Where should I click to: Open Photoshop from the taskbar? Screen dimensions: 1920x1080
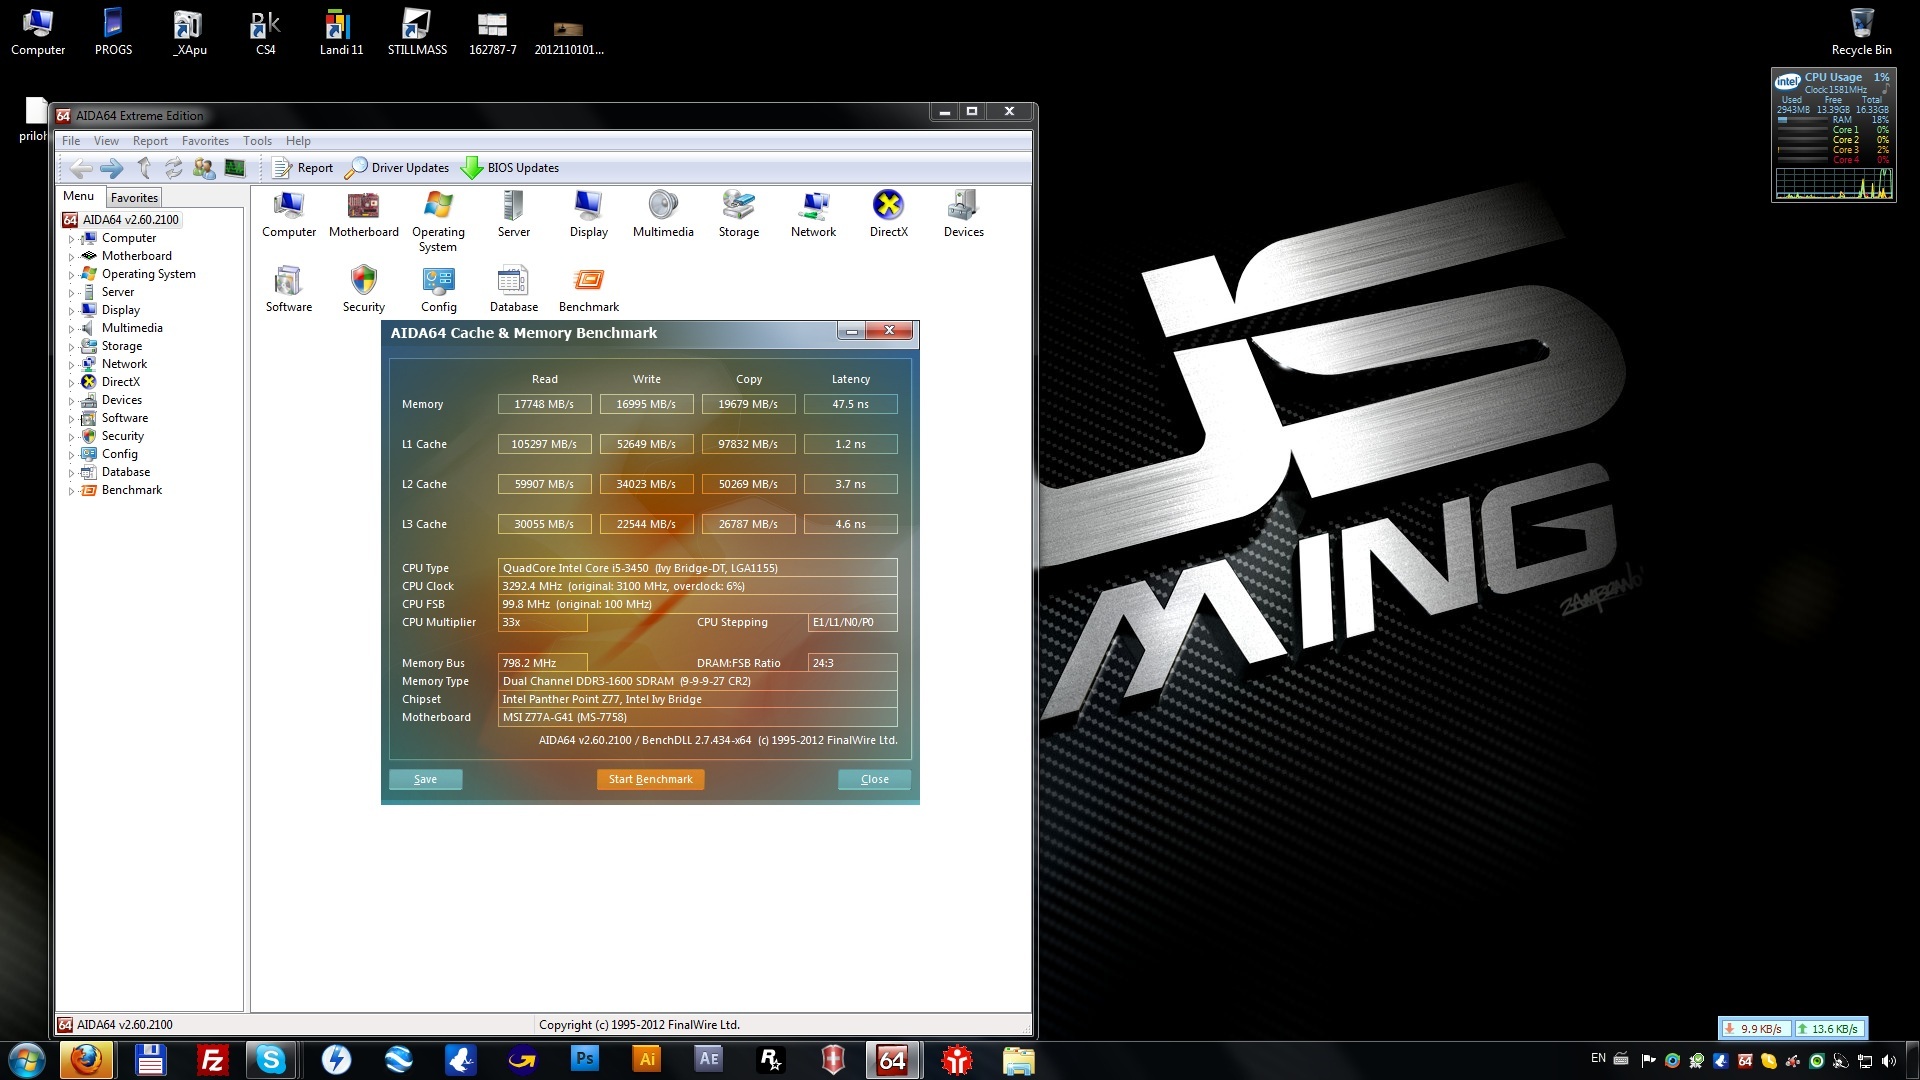[584, 1060]
